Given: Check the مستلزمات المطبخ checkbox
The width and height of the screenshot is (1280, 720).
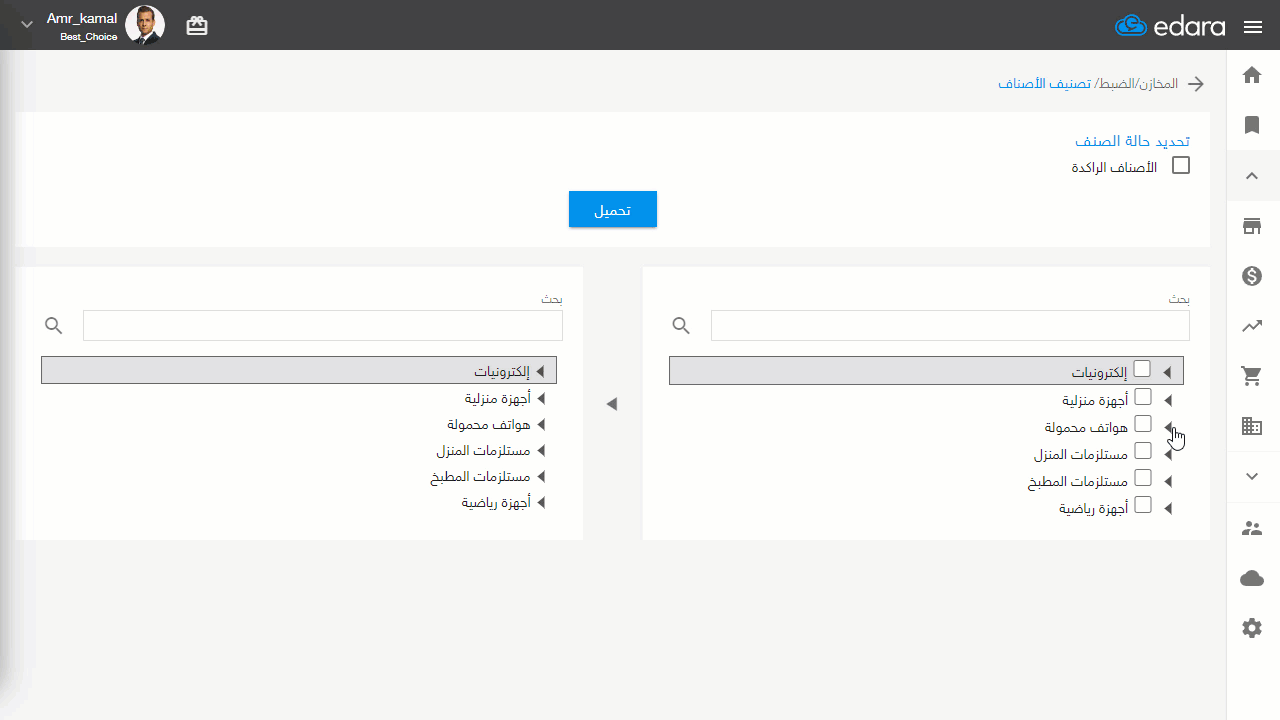Looking at the screenshot, I should click(1143, 478).
